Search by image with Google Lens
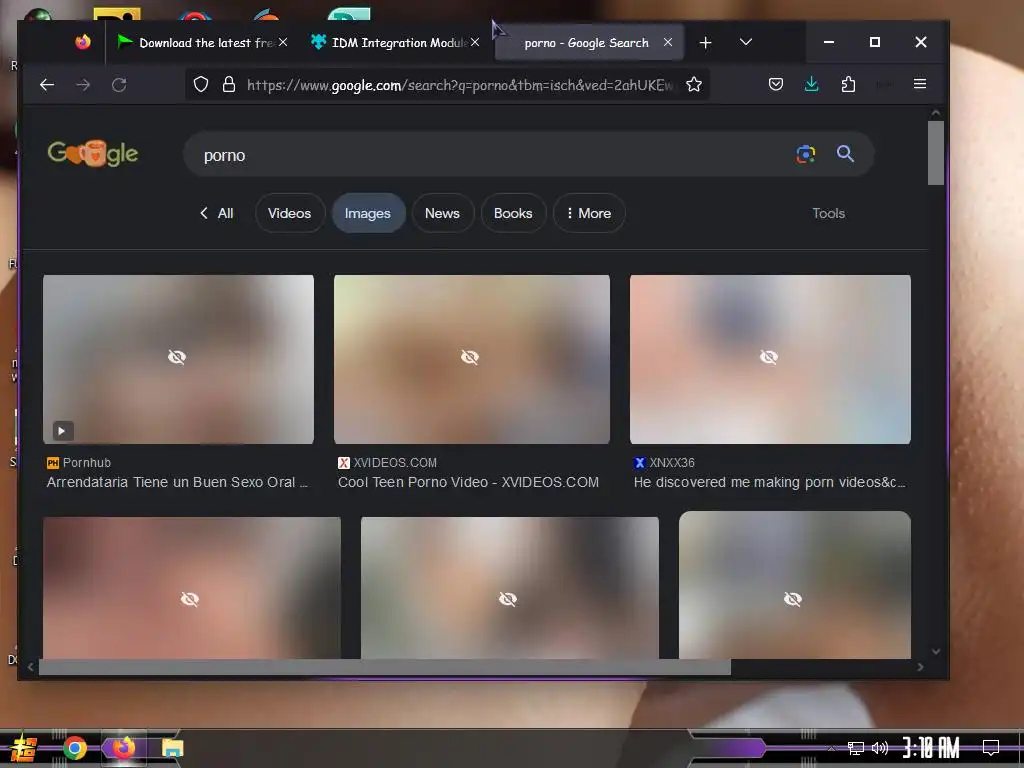Viewport: 1024px width, 768px height. click(x=806, y=154)
